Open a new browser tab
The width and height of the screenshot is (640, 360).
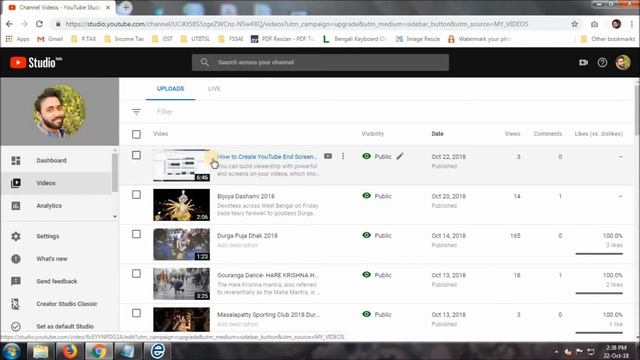126,7
